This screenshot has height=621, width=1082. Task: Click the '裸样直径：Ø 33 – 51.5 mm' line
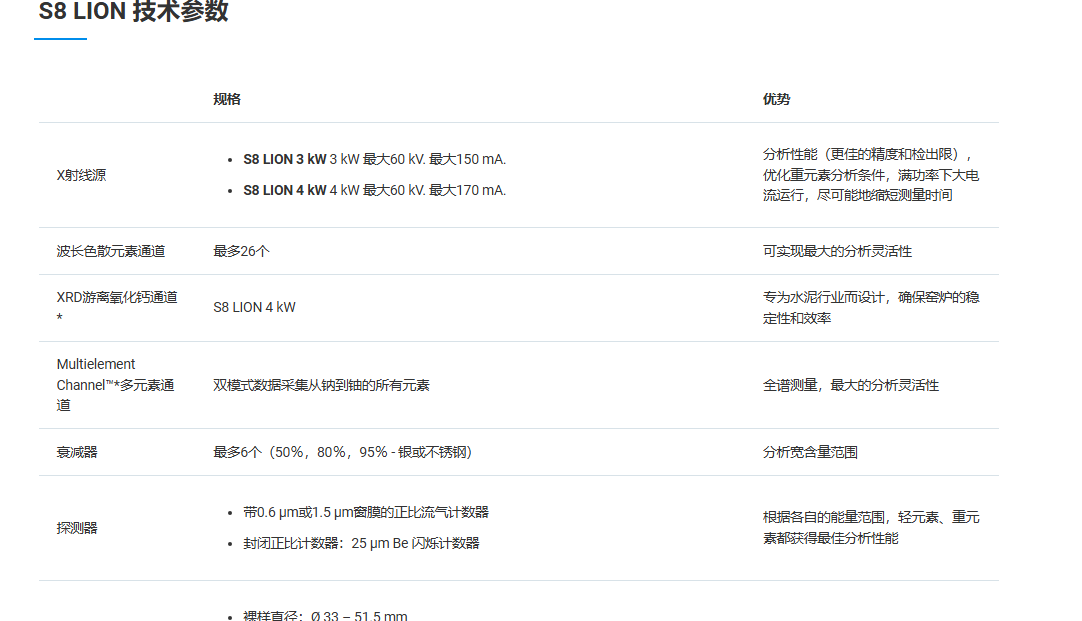pos(325,615)
